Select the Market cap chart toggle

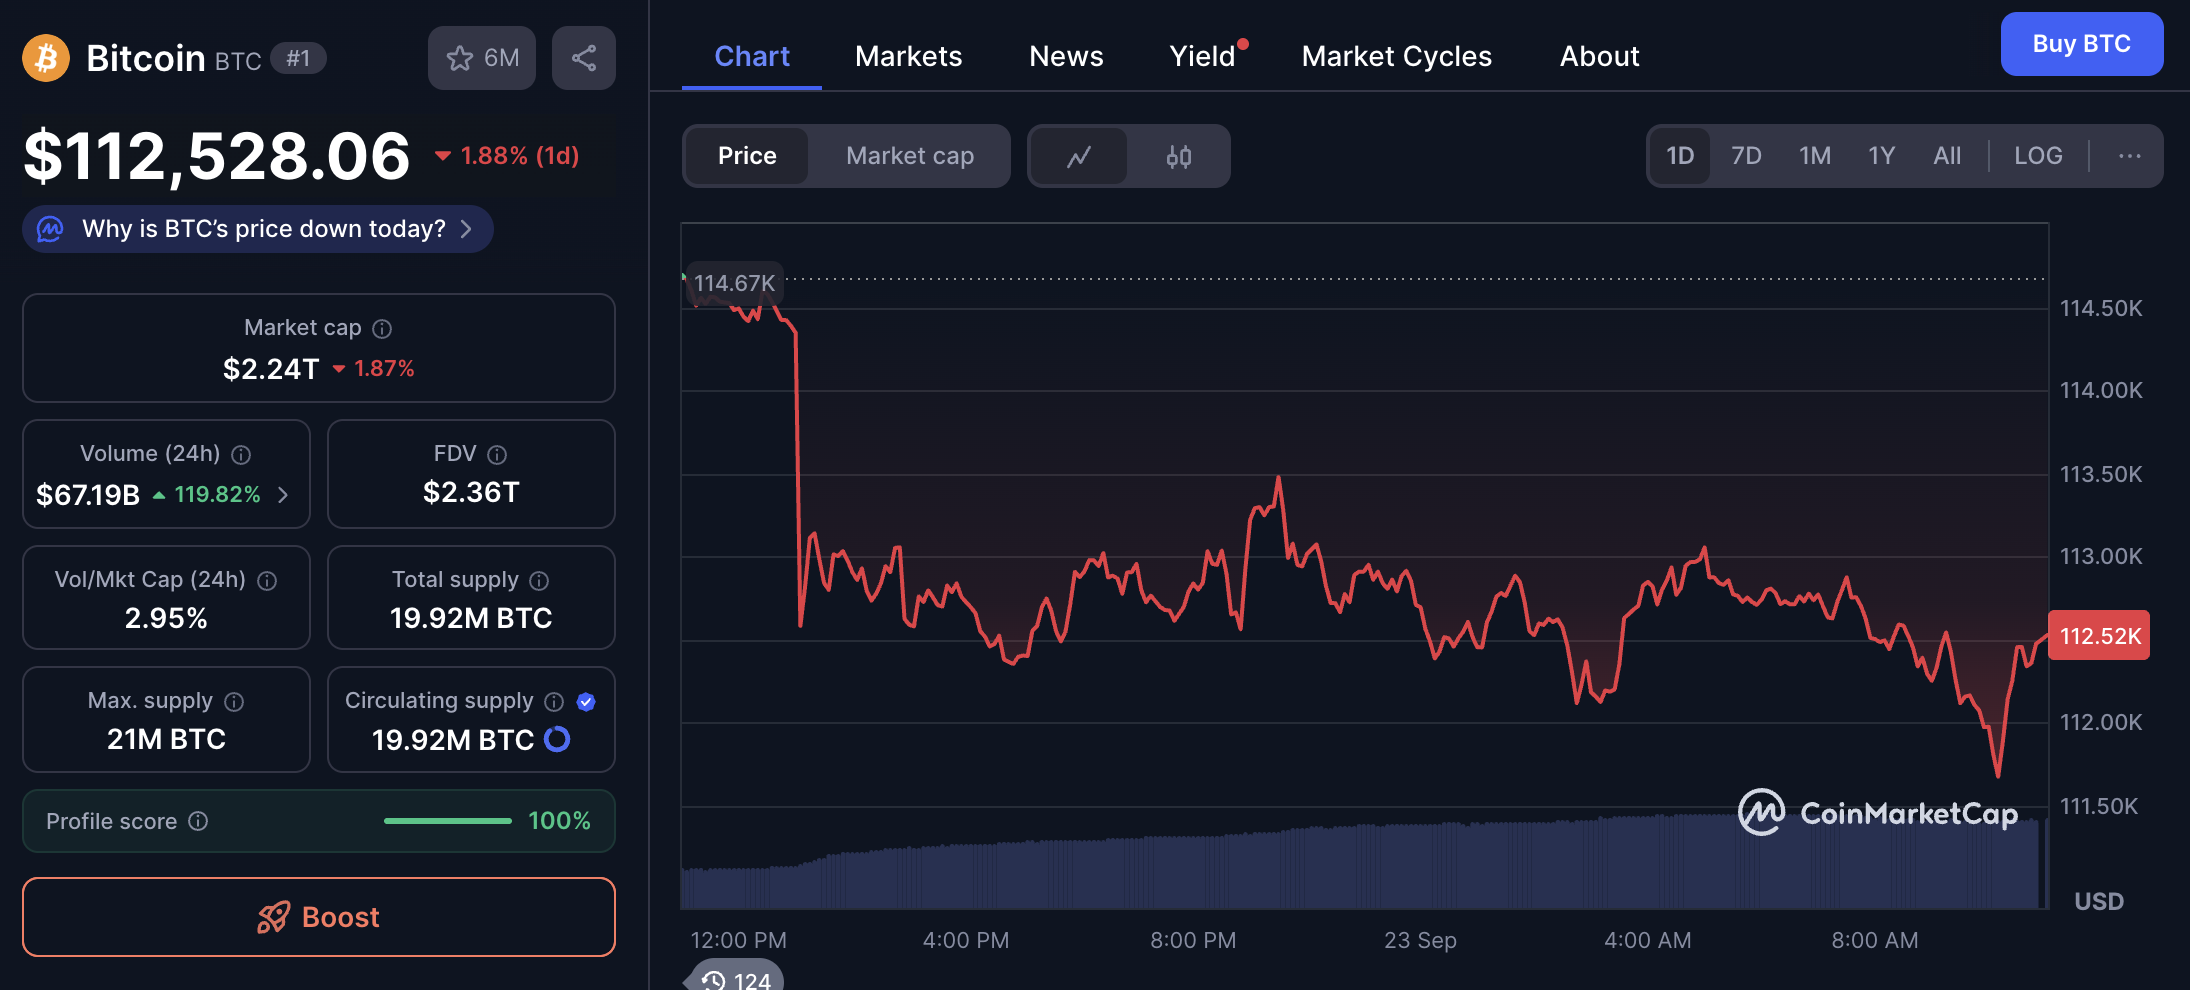909,156
